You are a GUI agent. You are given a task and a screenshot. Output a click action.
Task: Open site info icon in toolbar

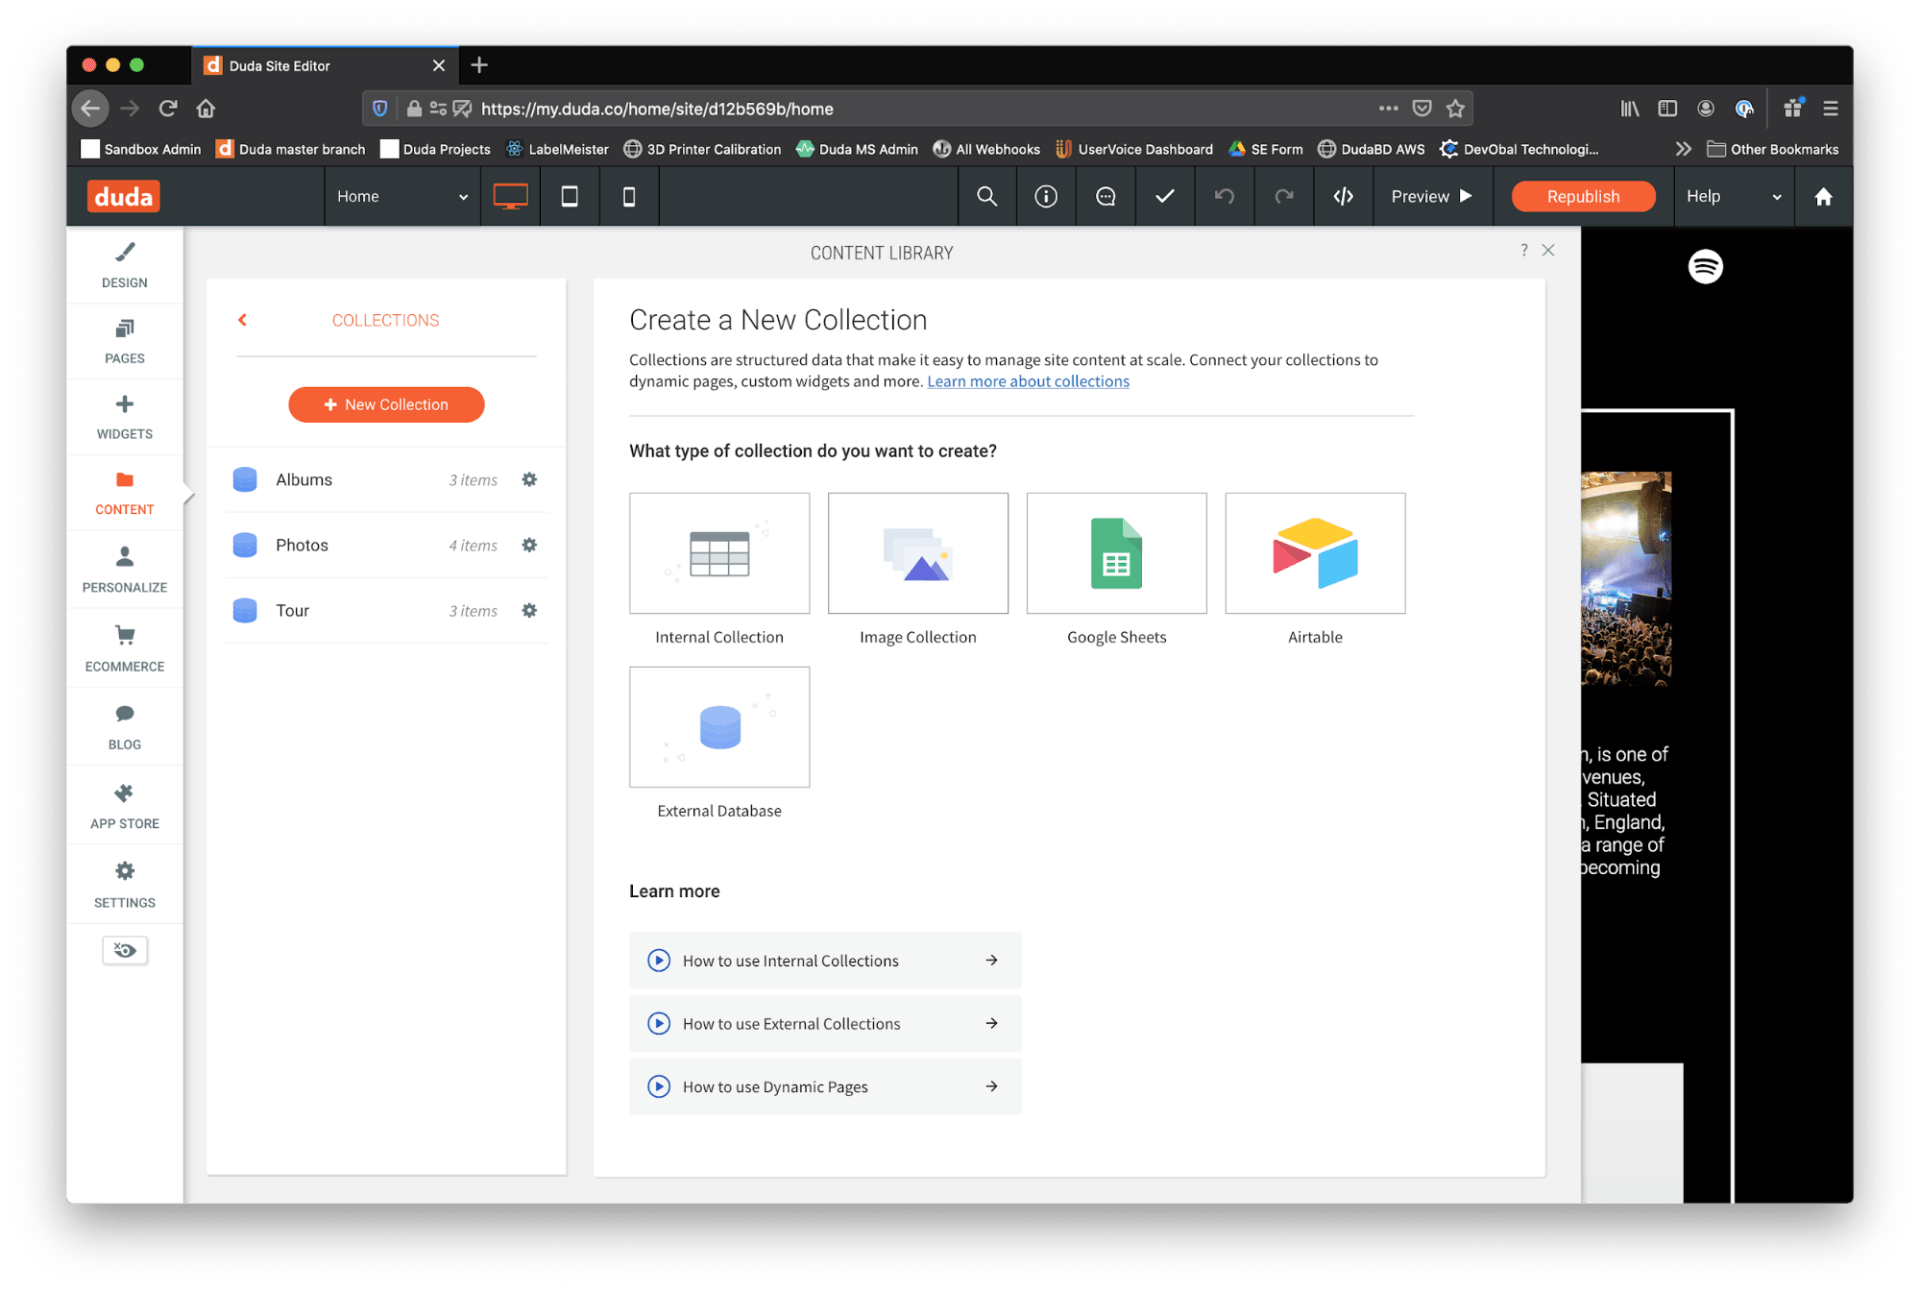click(x=1045, y=196)
